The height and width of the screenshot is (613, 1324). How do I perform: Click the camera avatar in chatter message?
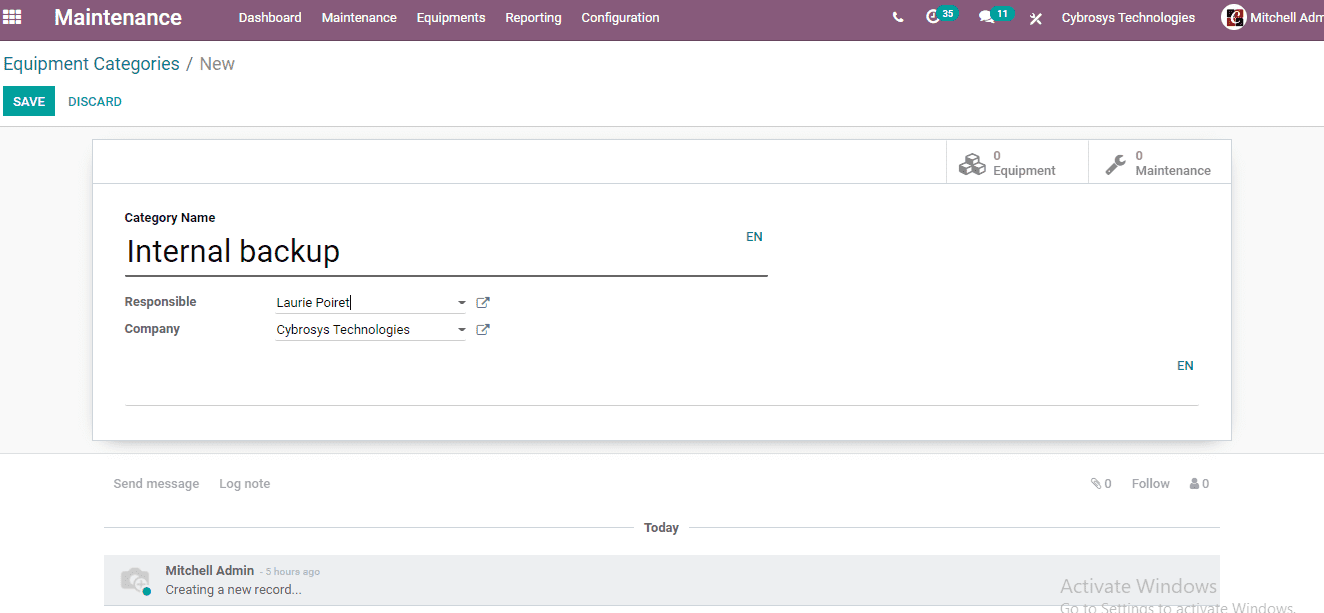134,580
